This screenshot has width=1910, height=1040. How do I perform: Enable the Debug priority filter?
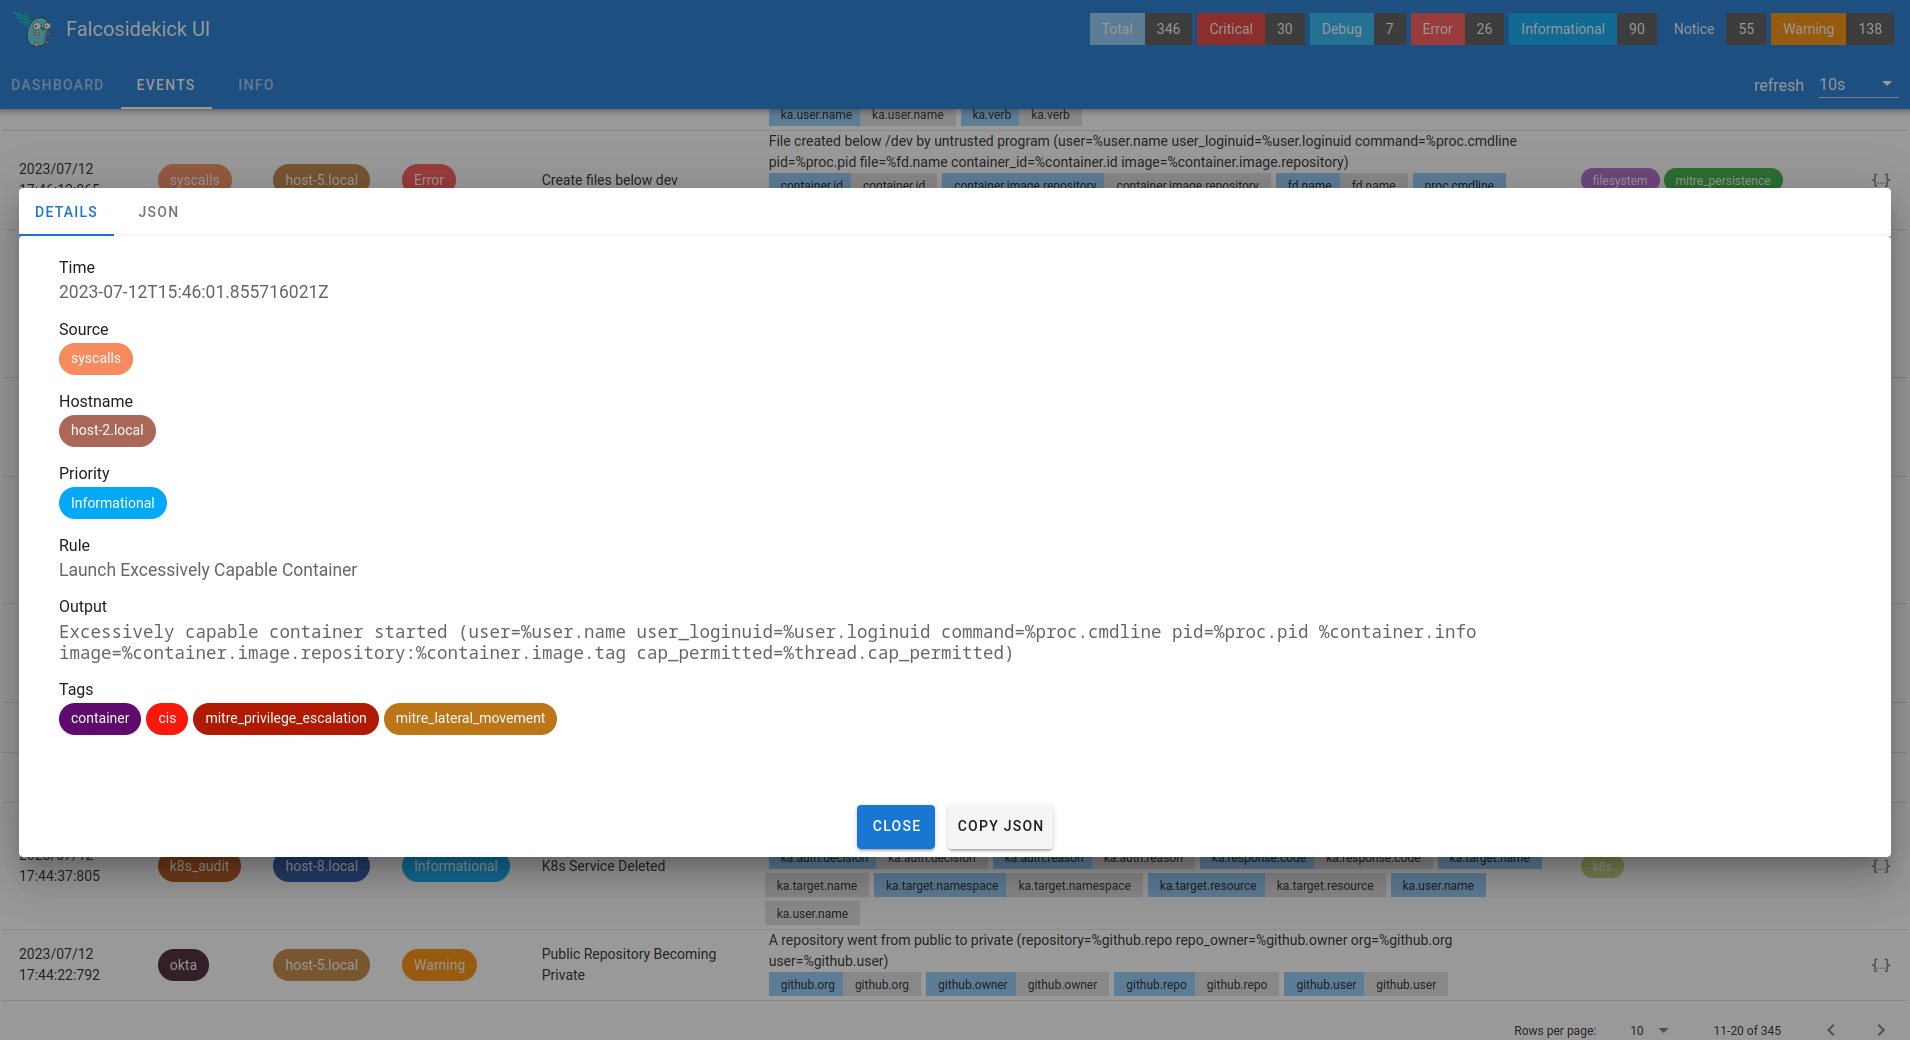(x=1341, y=29)
